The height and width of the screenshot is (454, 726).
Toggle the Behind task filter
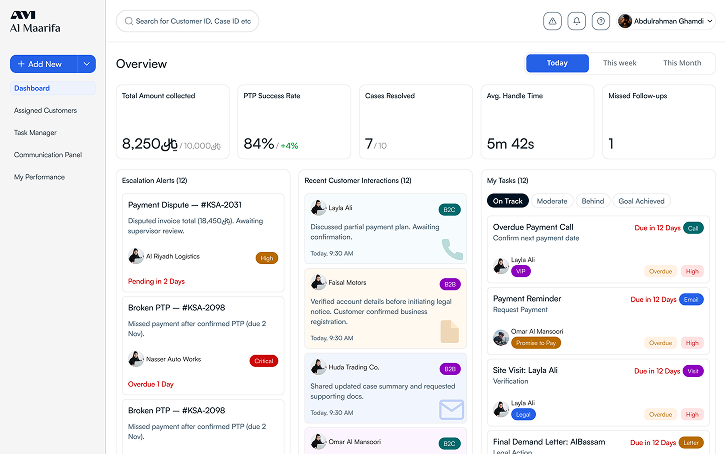coord(593,201)
